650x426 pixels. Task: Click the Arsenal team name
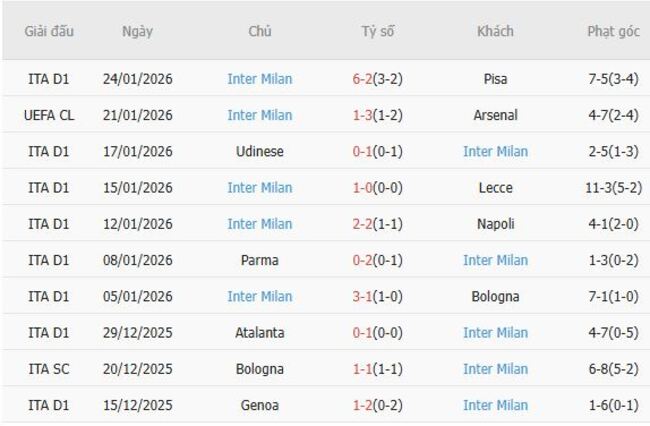pos(495,115)
